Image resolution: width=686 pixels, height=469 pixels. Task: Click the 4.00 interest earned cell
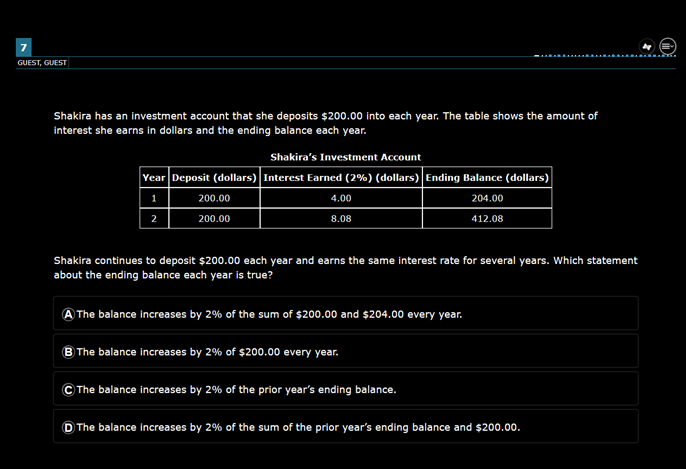point(341,198)
